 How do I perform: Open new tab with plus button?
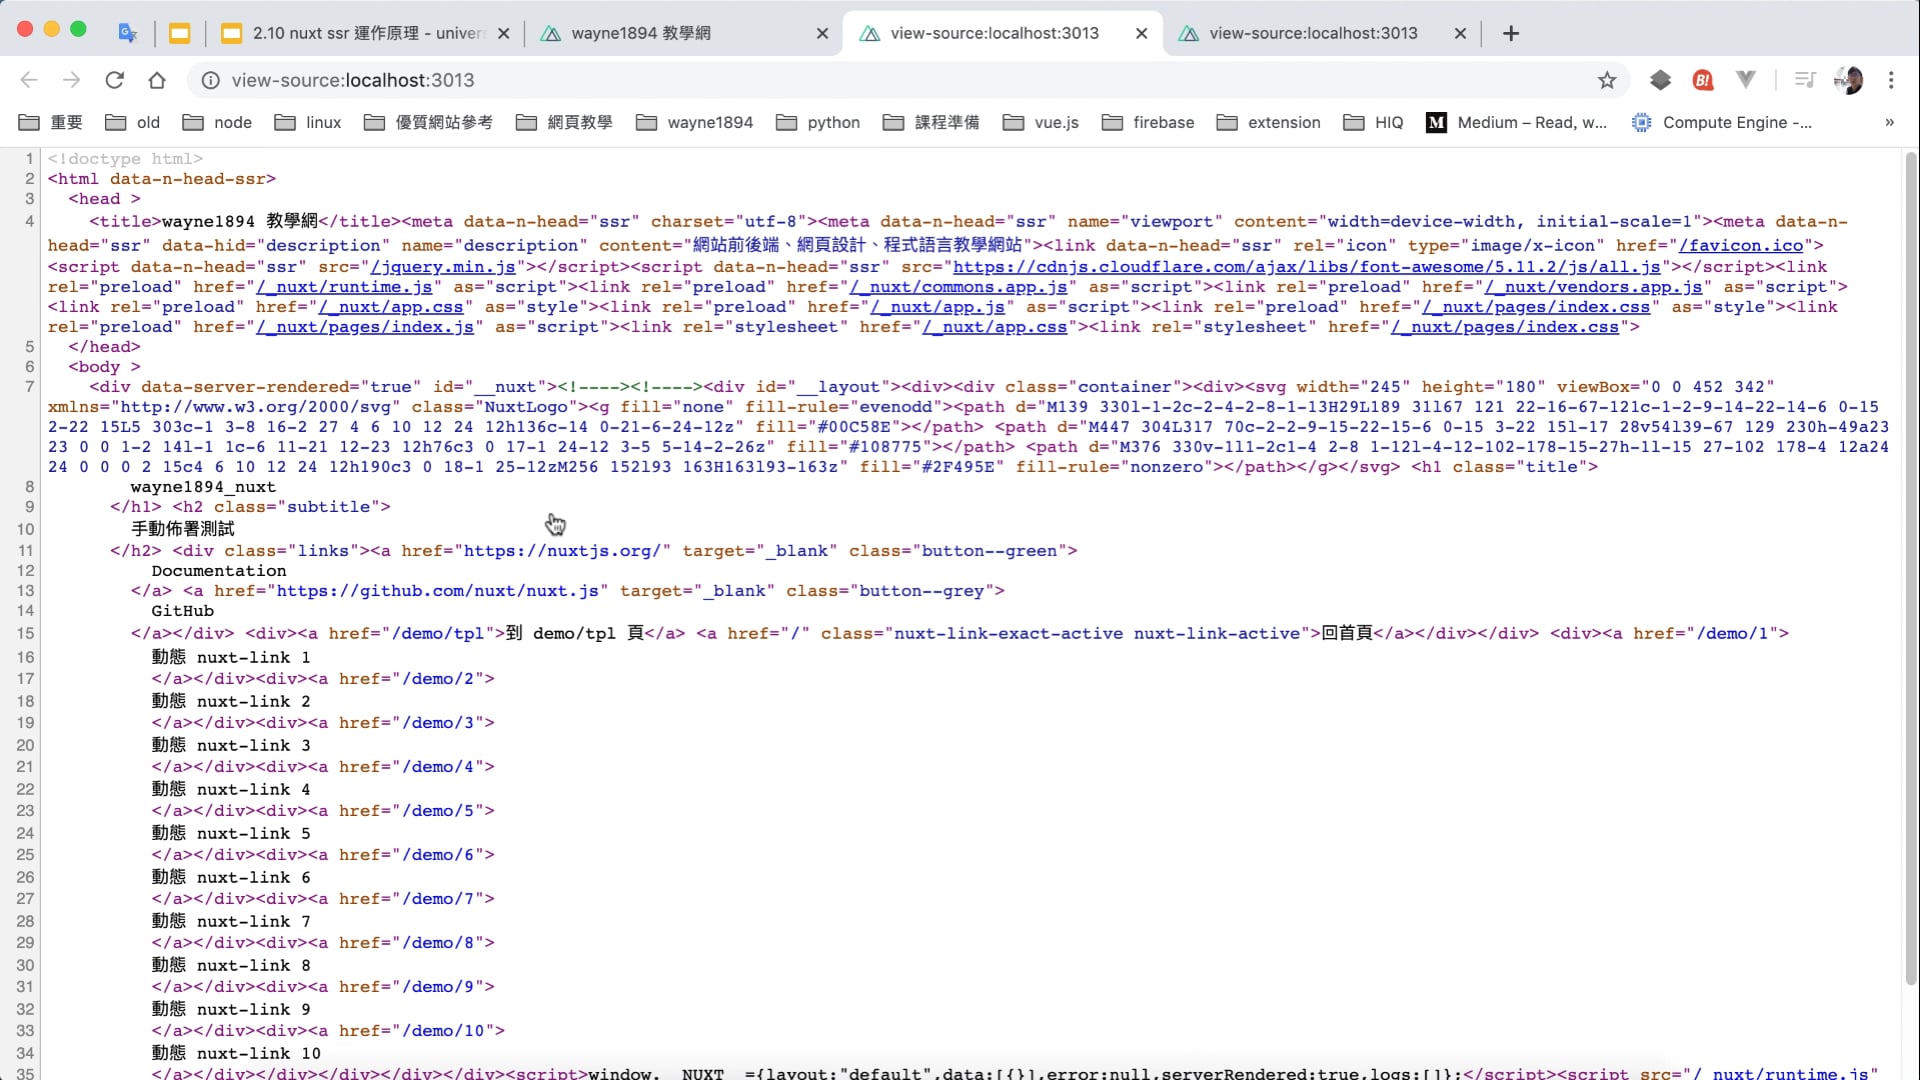tap(1511, 33)
